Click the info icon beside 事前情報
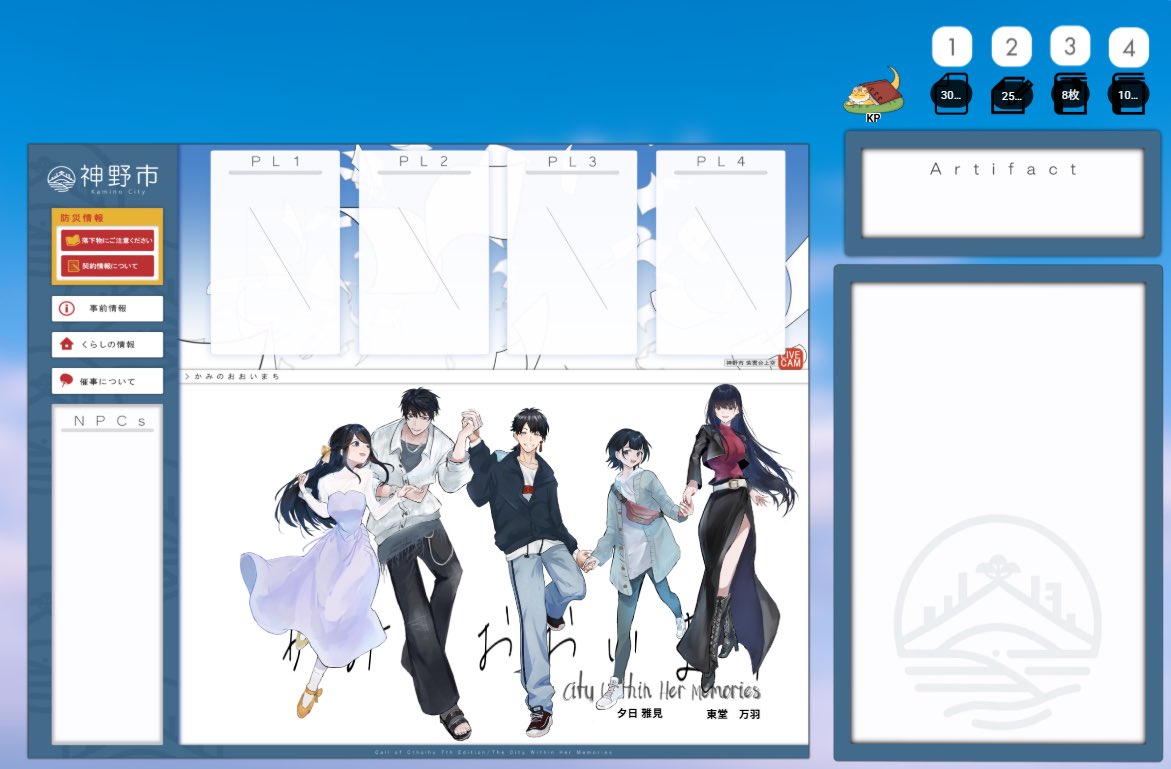 (x=66, y=308)
